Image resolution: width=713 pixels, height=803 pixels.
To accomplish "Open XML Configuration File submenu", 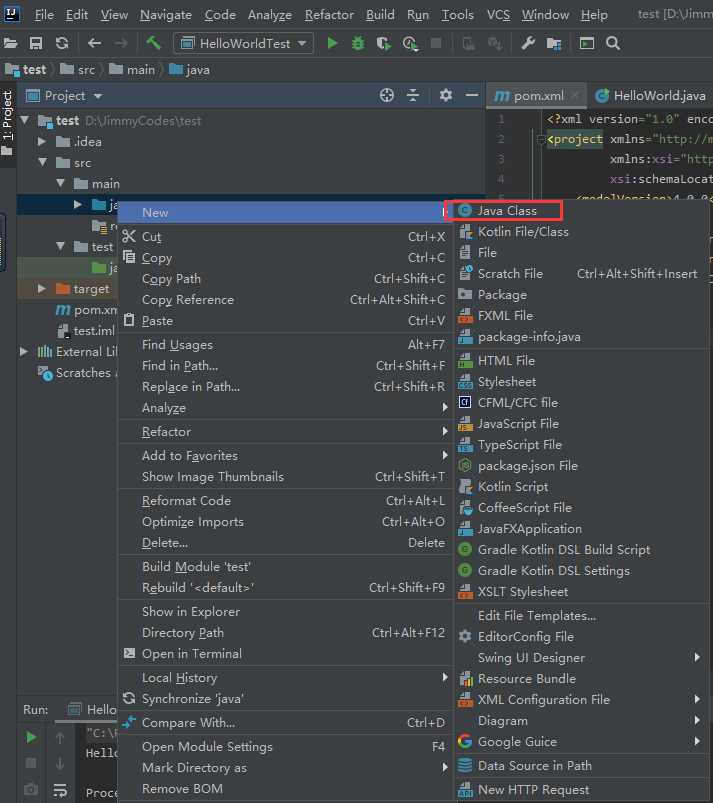I will tap(582, 700).
